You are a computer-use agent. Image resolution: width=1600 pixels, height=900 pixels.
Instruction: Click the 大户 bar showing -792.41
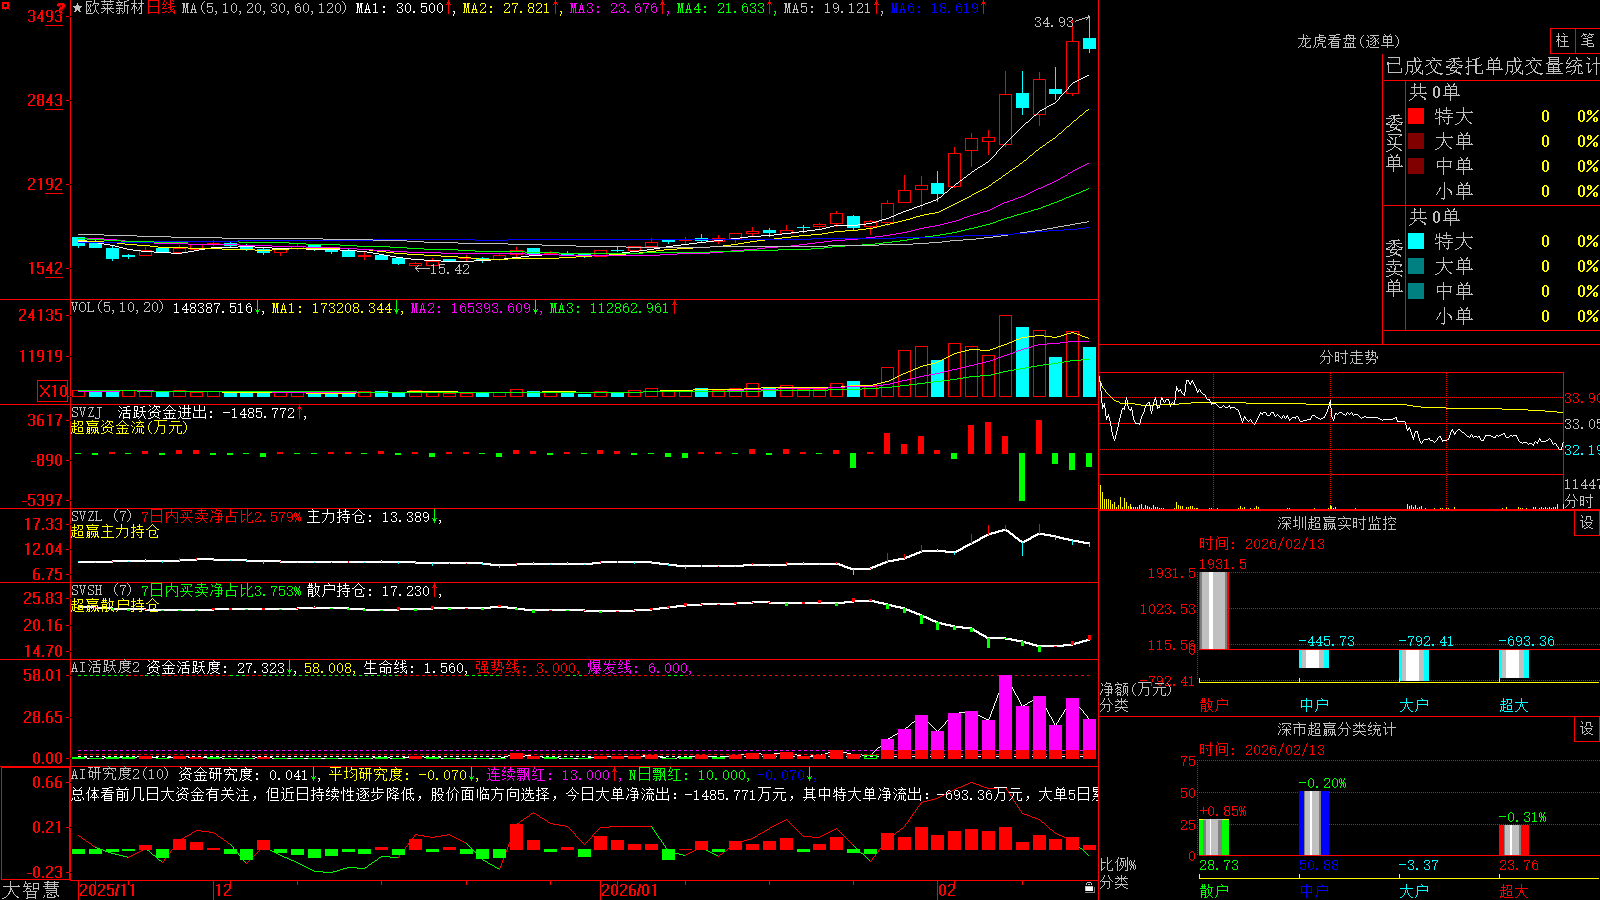(1413, 665)
